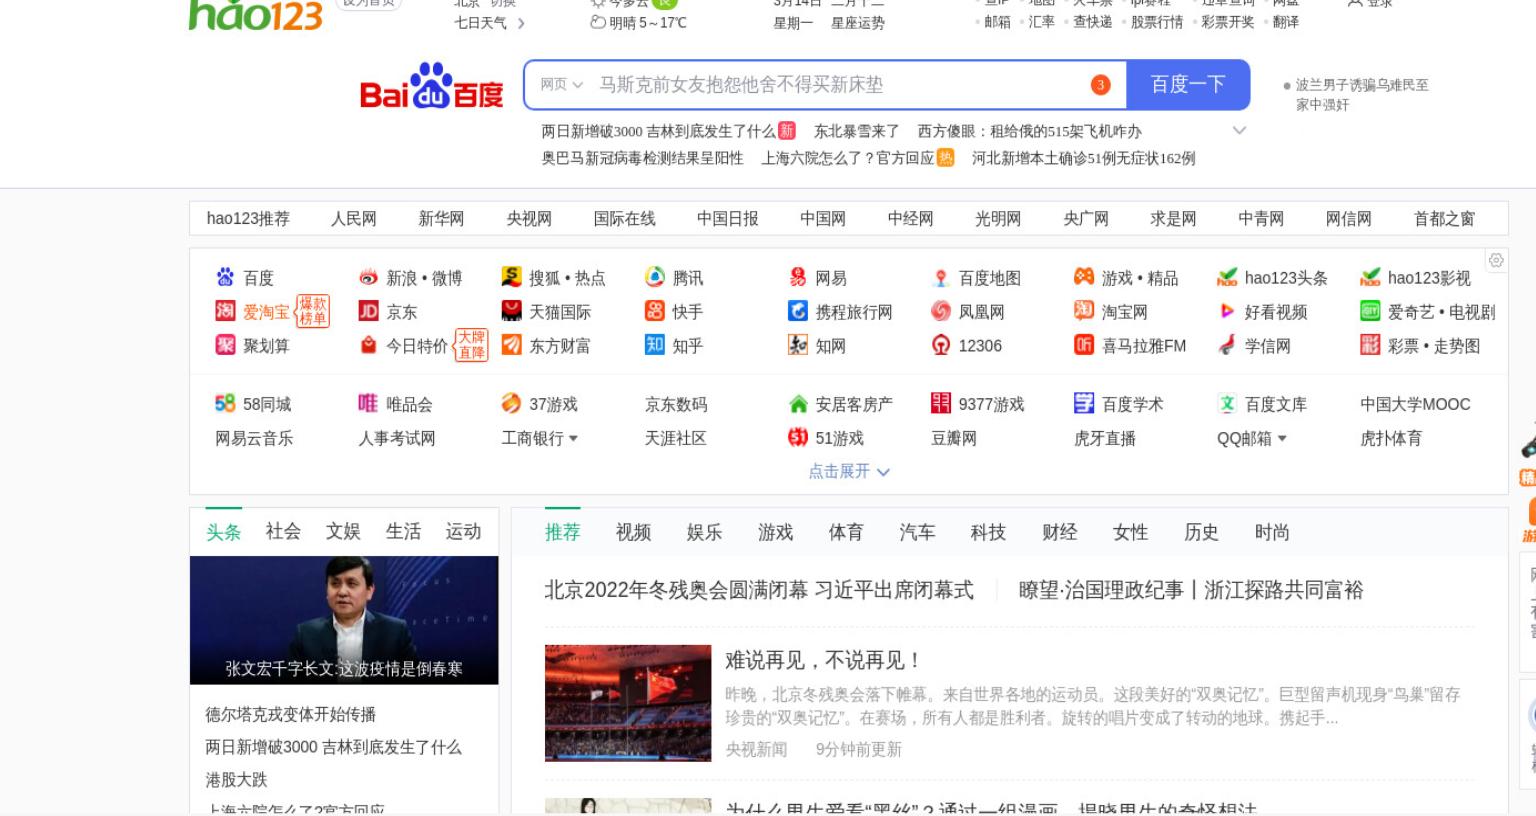1536x816 pixels.
Task: Click 点击展开 to expand sites
Action: coord(848,471)
